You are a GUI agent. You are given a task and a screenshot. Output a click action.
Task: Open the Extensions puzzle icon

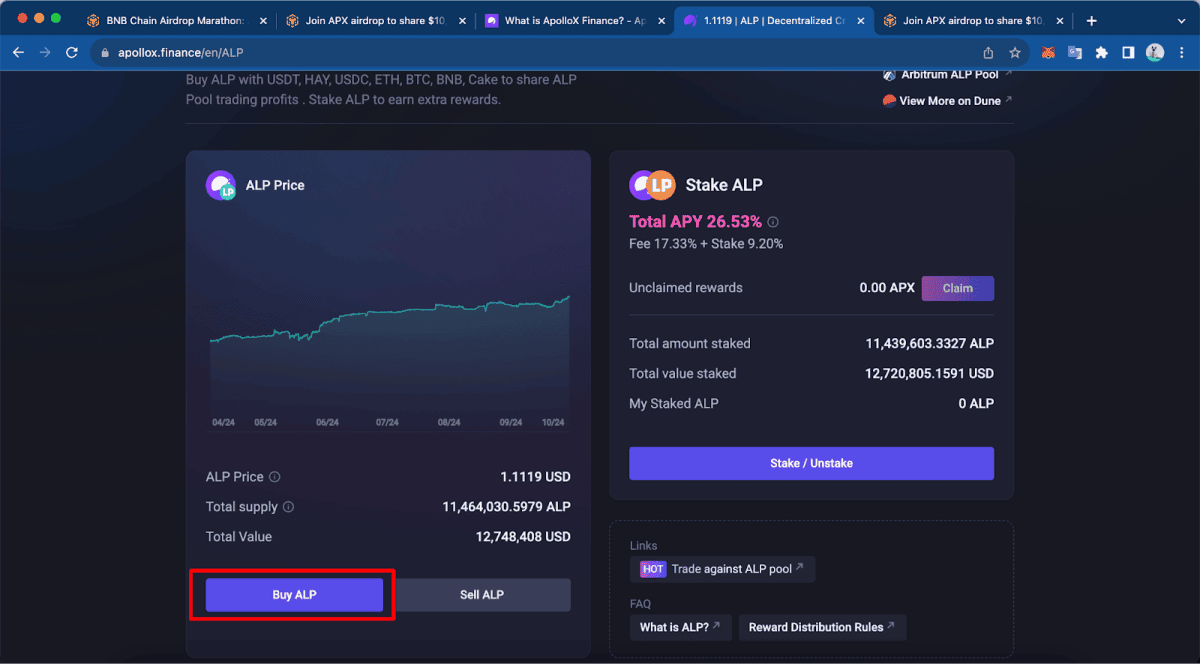pyautogui.click(x=1102, y=53)
